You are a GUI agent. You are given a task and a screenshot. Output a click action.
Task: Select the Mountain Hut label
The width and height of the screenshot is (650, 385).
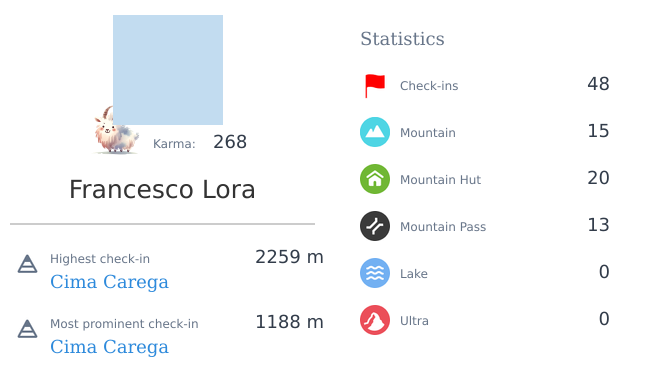tap(440, 180)
